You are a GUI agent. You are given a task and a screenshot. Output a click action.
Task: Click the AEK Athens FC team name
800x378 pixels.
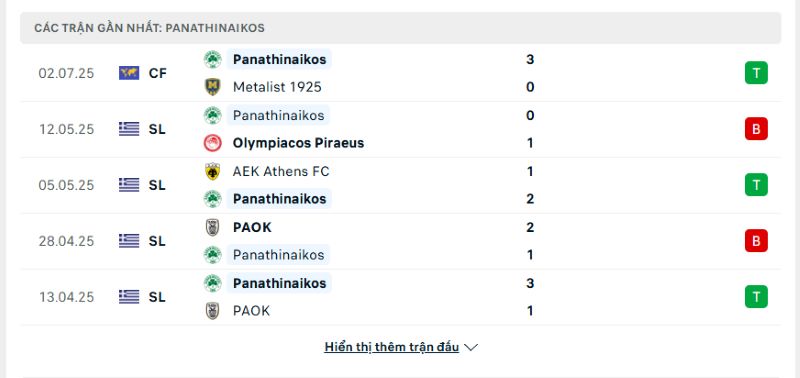point(281,171)
